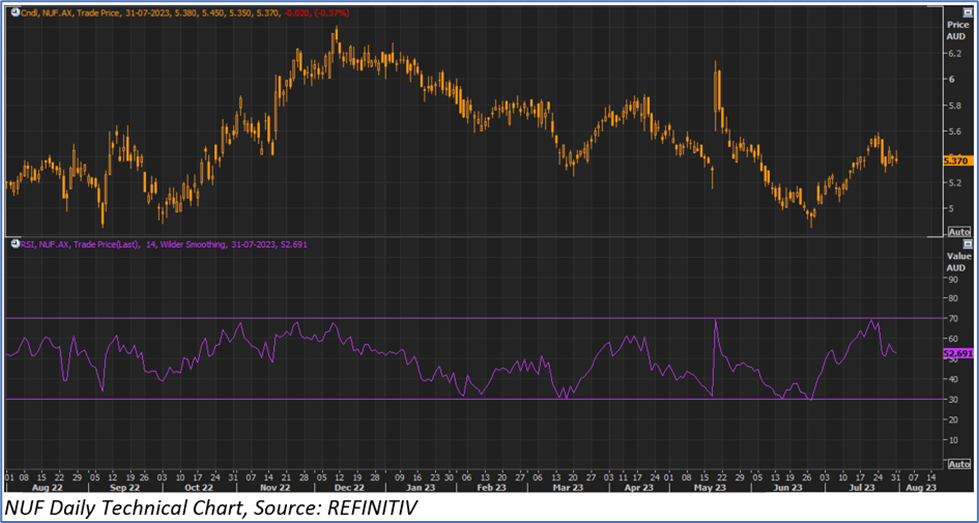Collapse the RSI Value axis panel icon
The image size is (979, 523).
[x=966, y=243]
